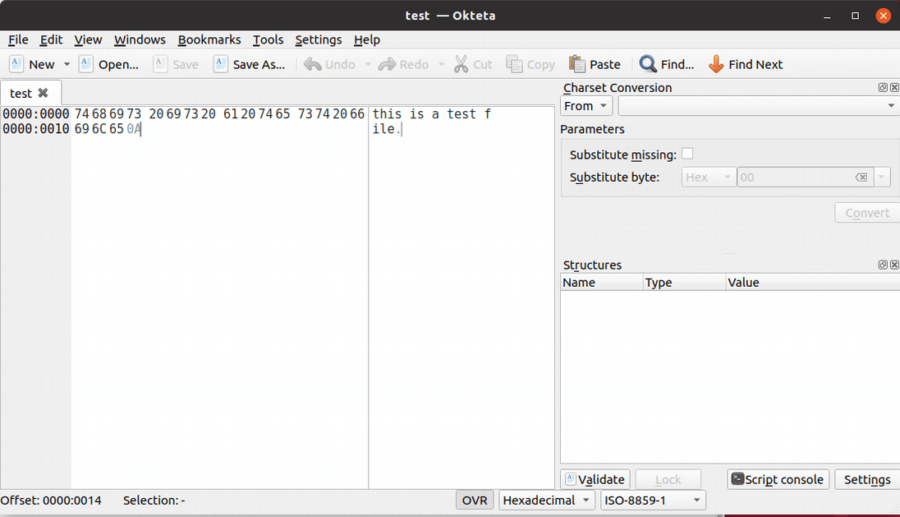900x517 pixels.
Task: Click the Type column header
Action: click(x=684, y=282)
